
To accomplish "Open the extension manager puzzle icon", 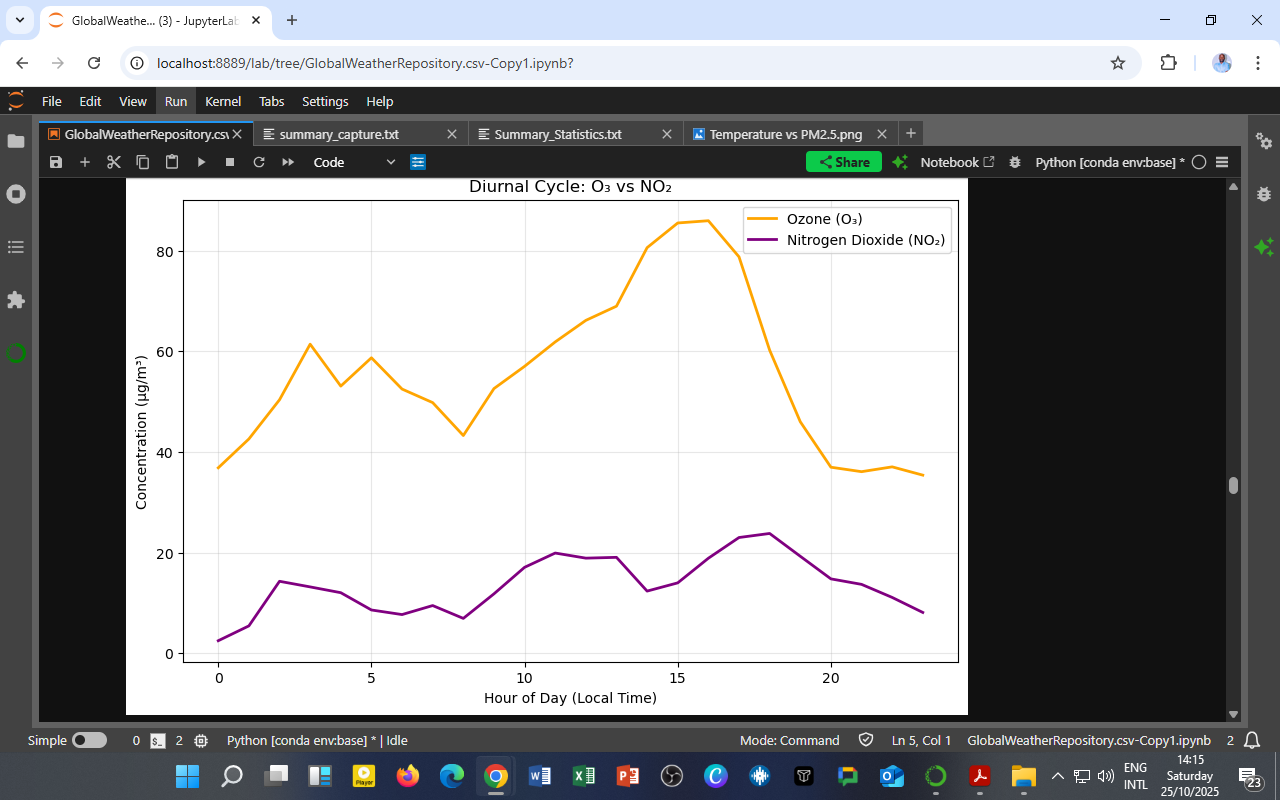I will (16, 300).
